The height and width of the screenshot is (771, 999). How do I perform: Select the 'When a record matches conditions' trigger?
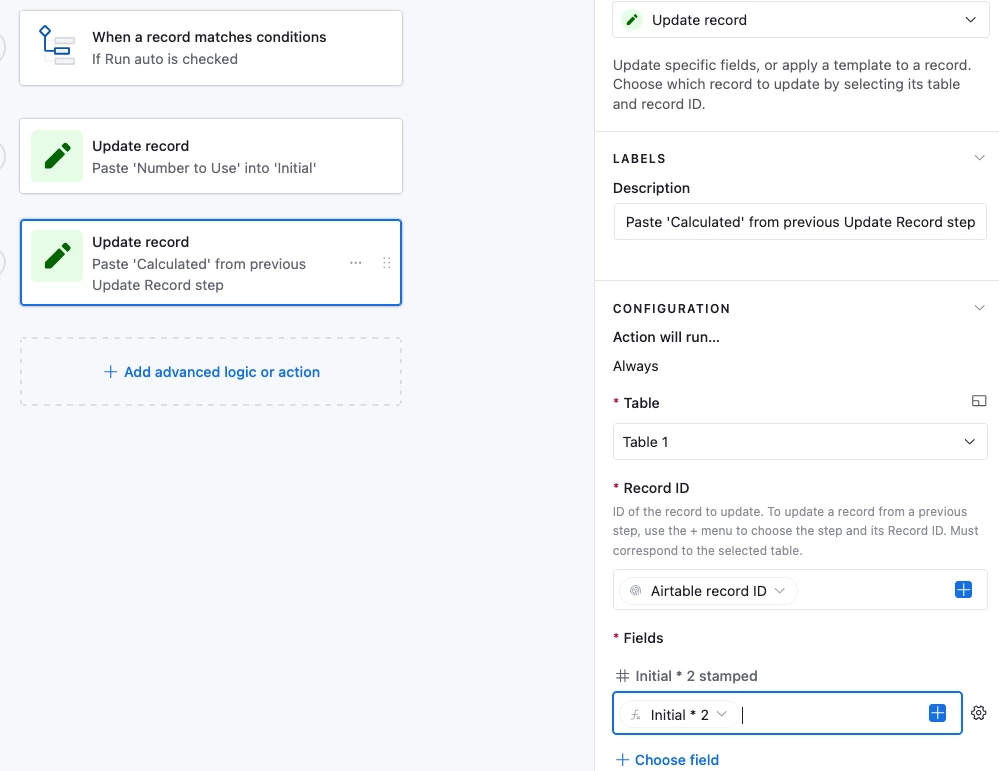[x=211, y=48]
